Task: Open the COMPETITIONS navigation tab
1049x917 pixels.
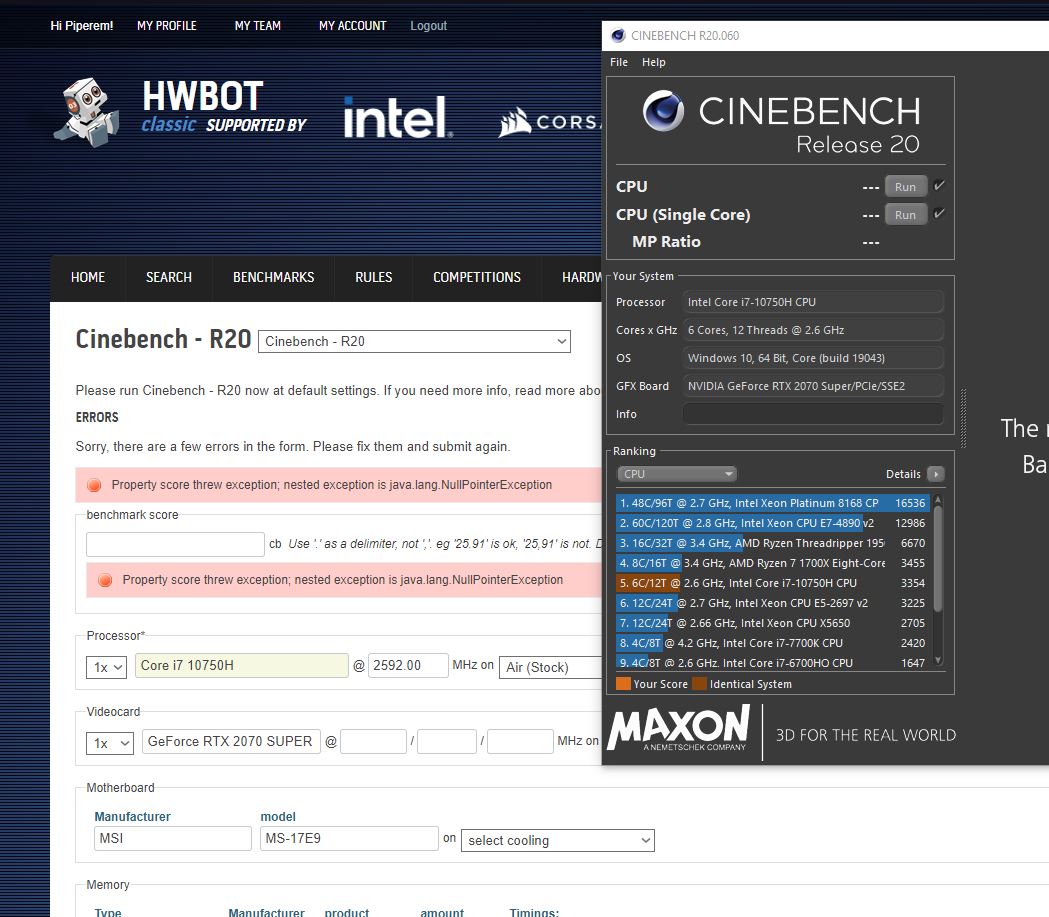Action: pyautogui.click(x=477, y=277)
